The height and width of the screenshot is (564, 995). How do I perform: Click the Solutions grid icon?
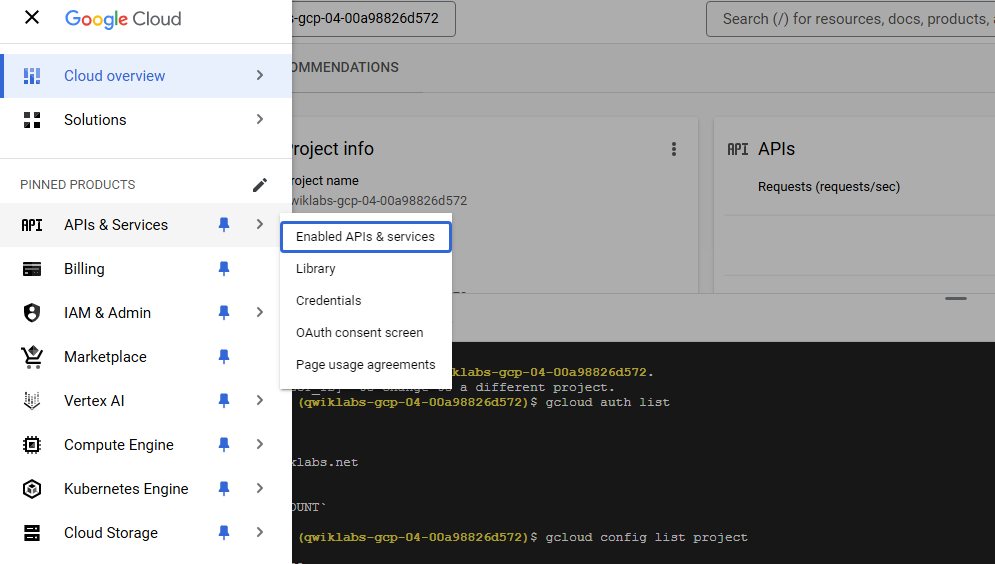click(x=32, y=120)
